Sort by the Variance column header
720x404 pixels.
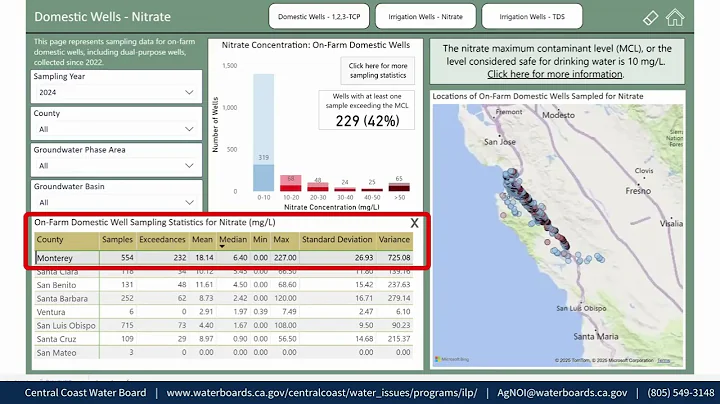(394, 240)
